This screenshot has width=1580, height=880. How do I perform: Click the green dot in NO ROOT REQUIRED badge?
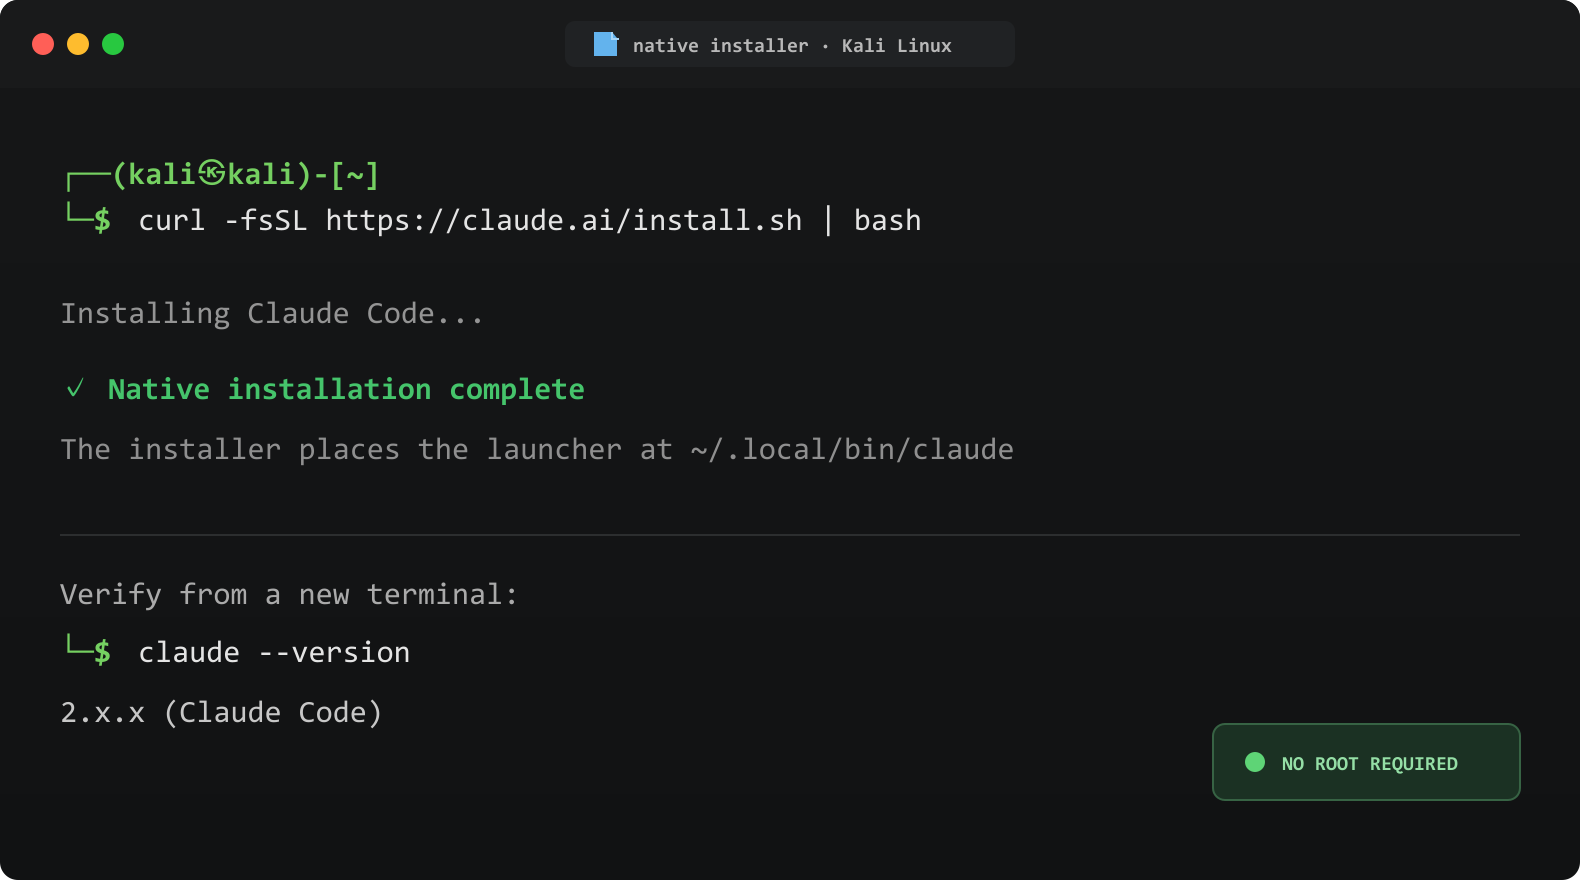click(x=1255, y=762)
